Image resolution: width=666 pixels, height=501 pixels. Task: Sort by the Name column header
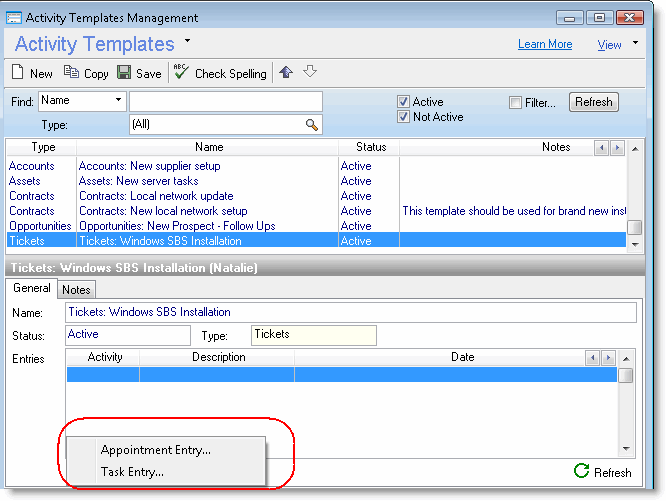(x=208, y=147)
